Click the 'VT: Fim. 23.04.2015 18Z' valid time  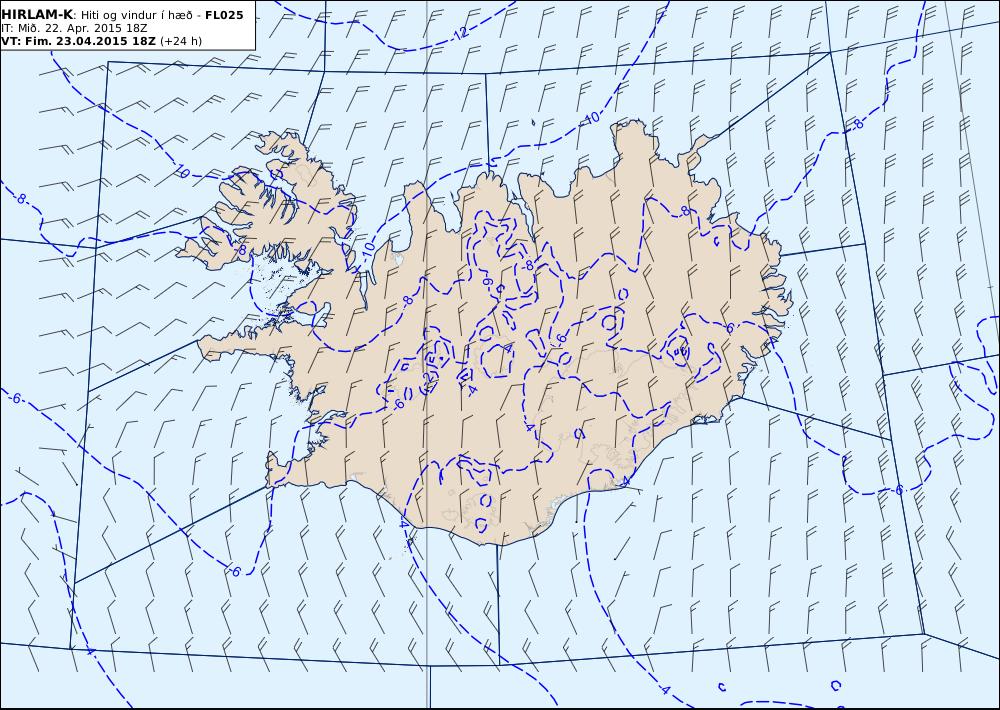tap(78, 41)
